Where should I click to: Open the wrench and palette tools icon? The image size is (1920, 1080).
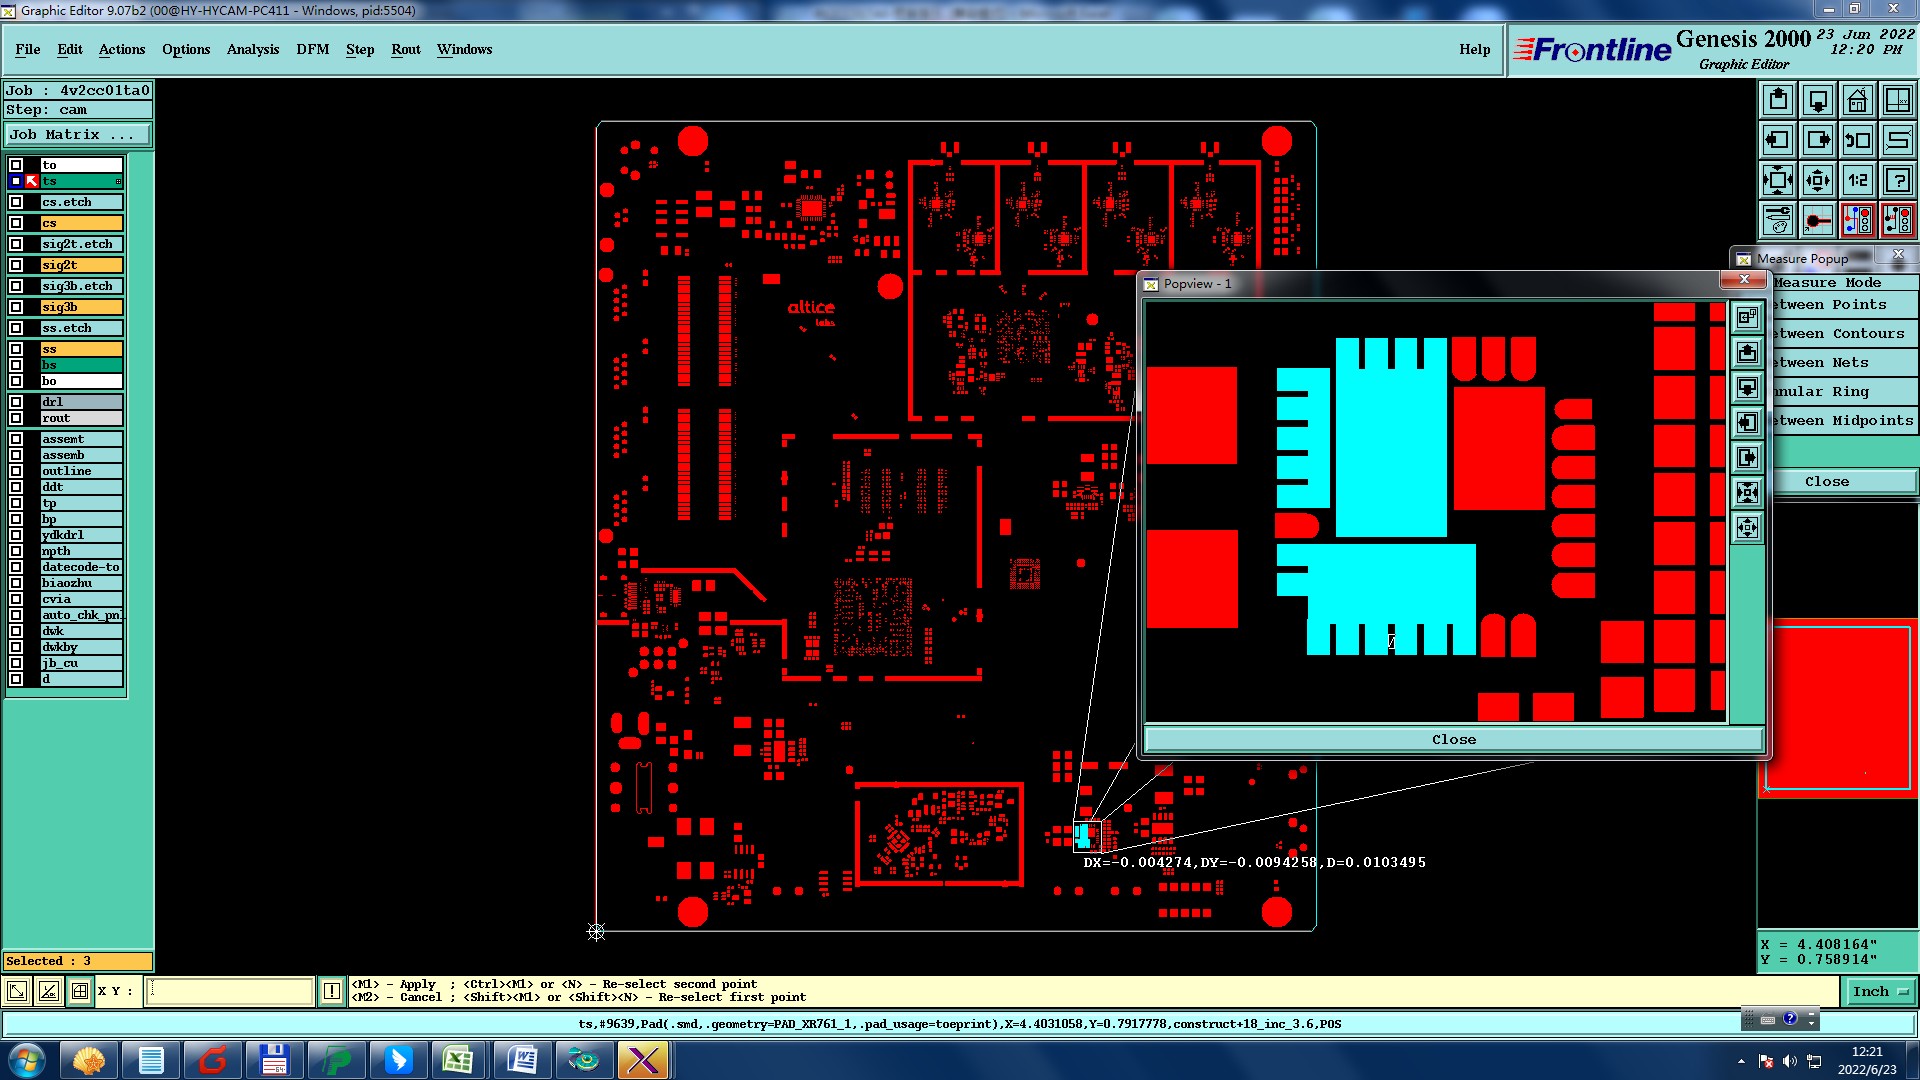[1778, 220]
